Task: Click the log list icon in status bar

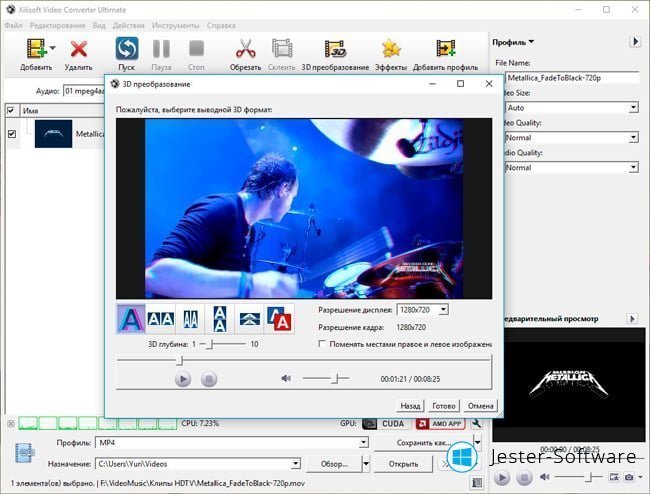Action: tap(477, 482)
